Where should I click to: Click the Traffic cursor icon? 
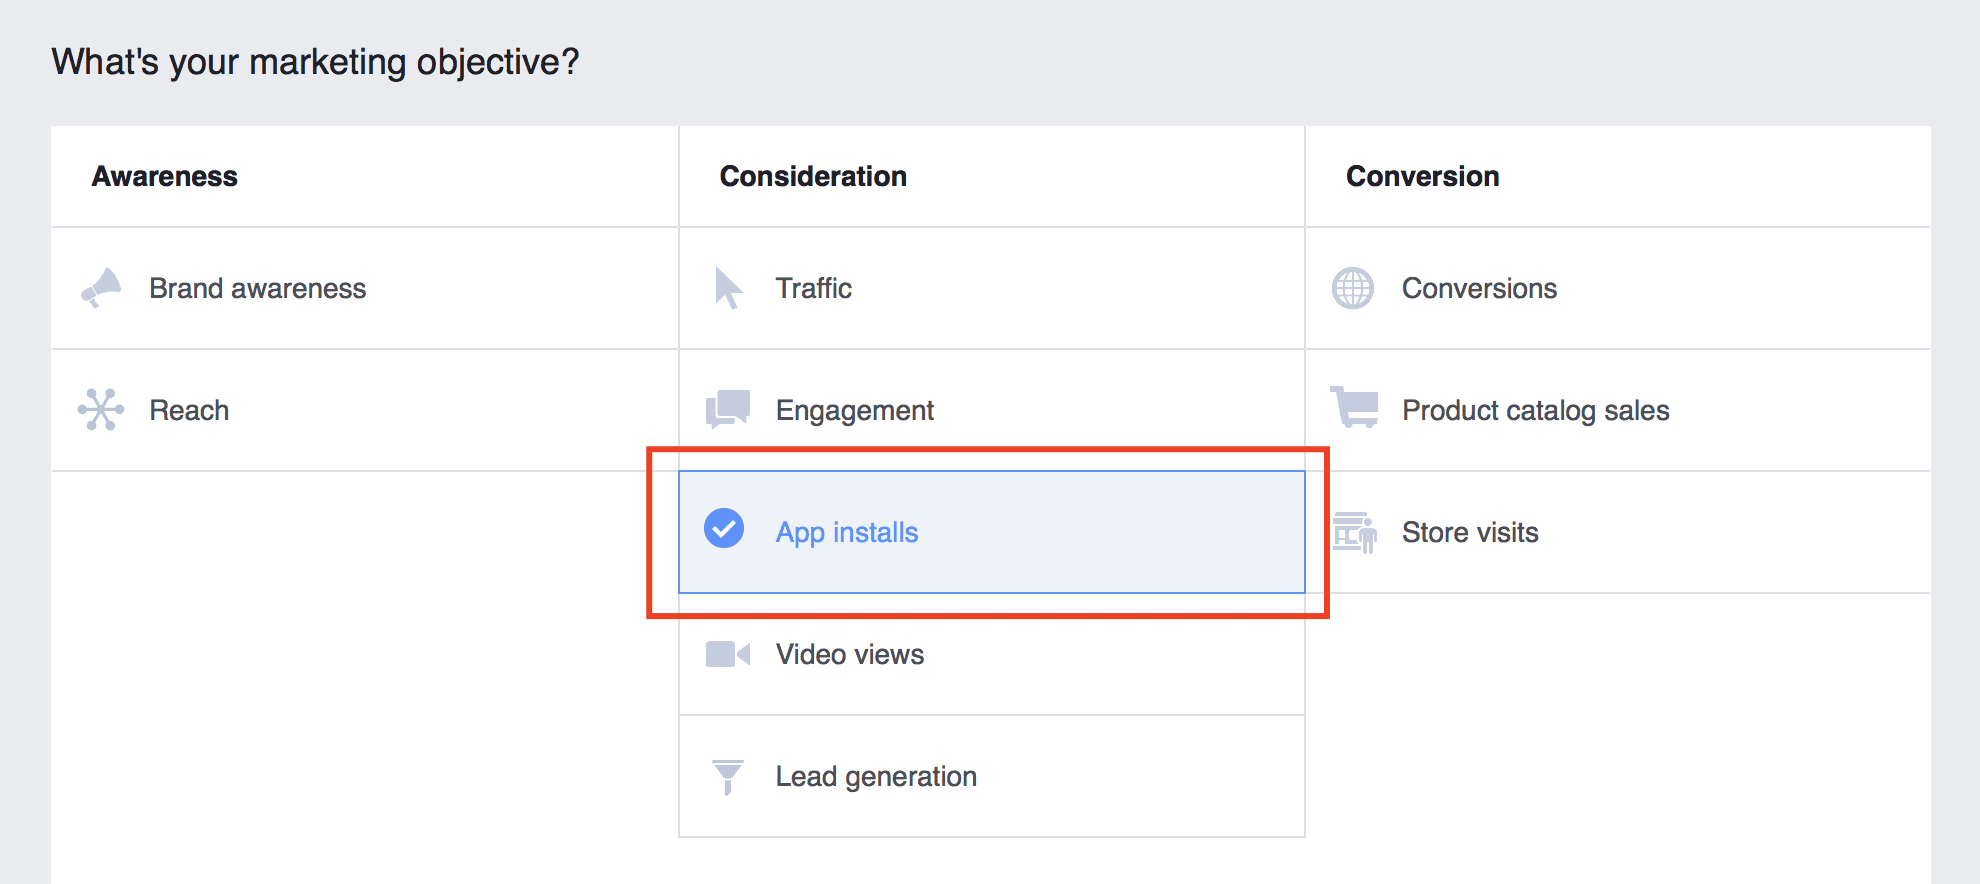point(728,288)
